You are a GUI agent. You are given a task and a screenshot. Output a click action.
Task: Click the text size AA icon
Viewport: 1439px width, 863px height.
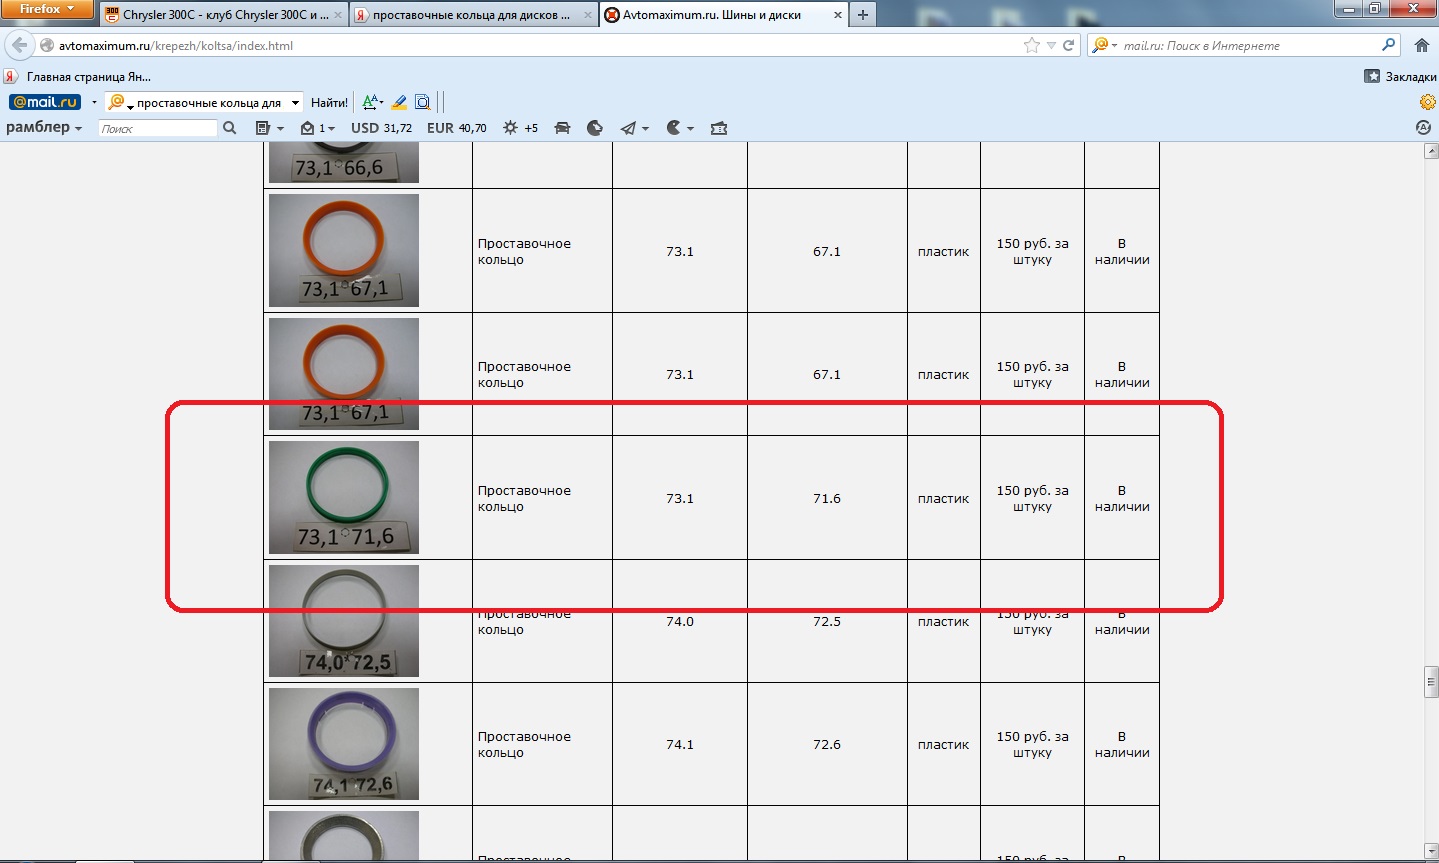(370, 102)
